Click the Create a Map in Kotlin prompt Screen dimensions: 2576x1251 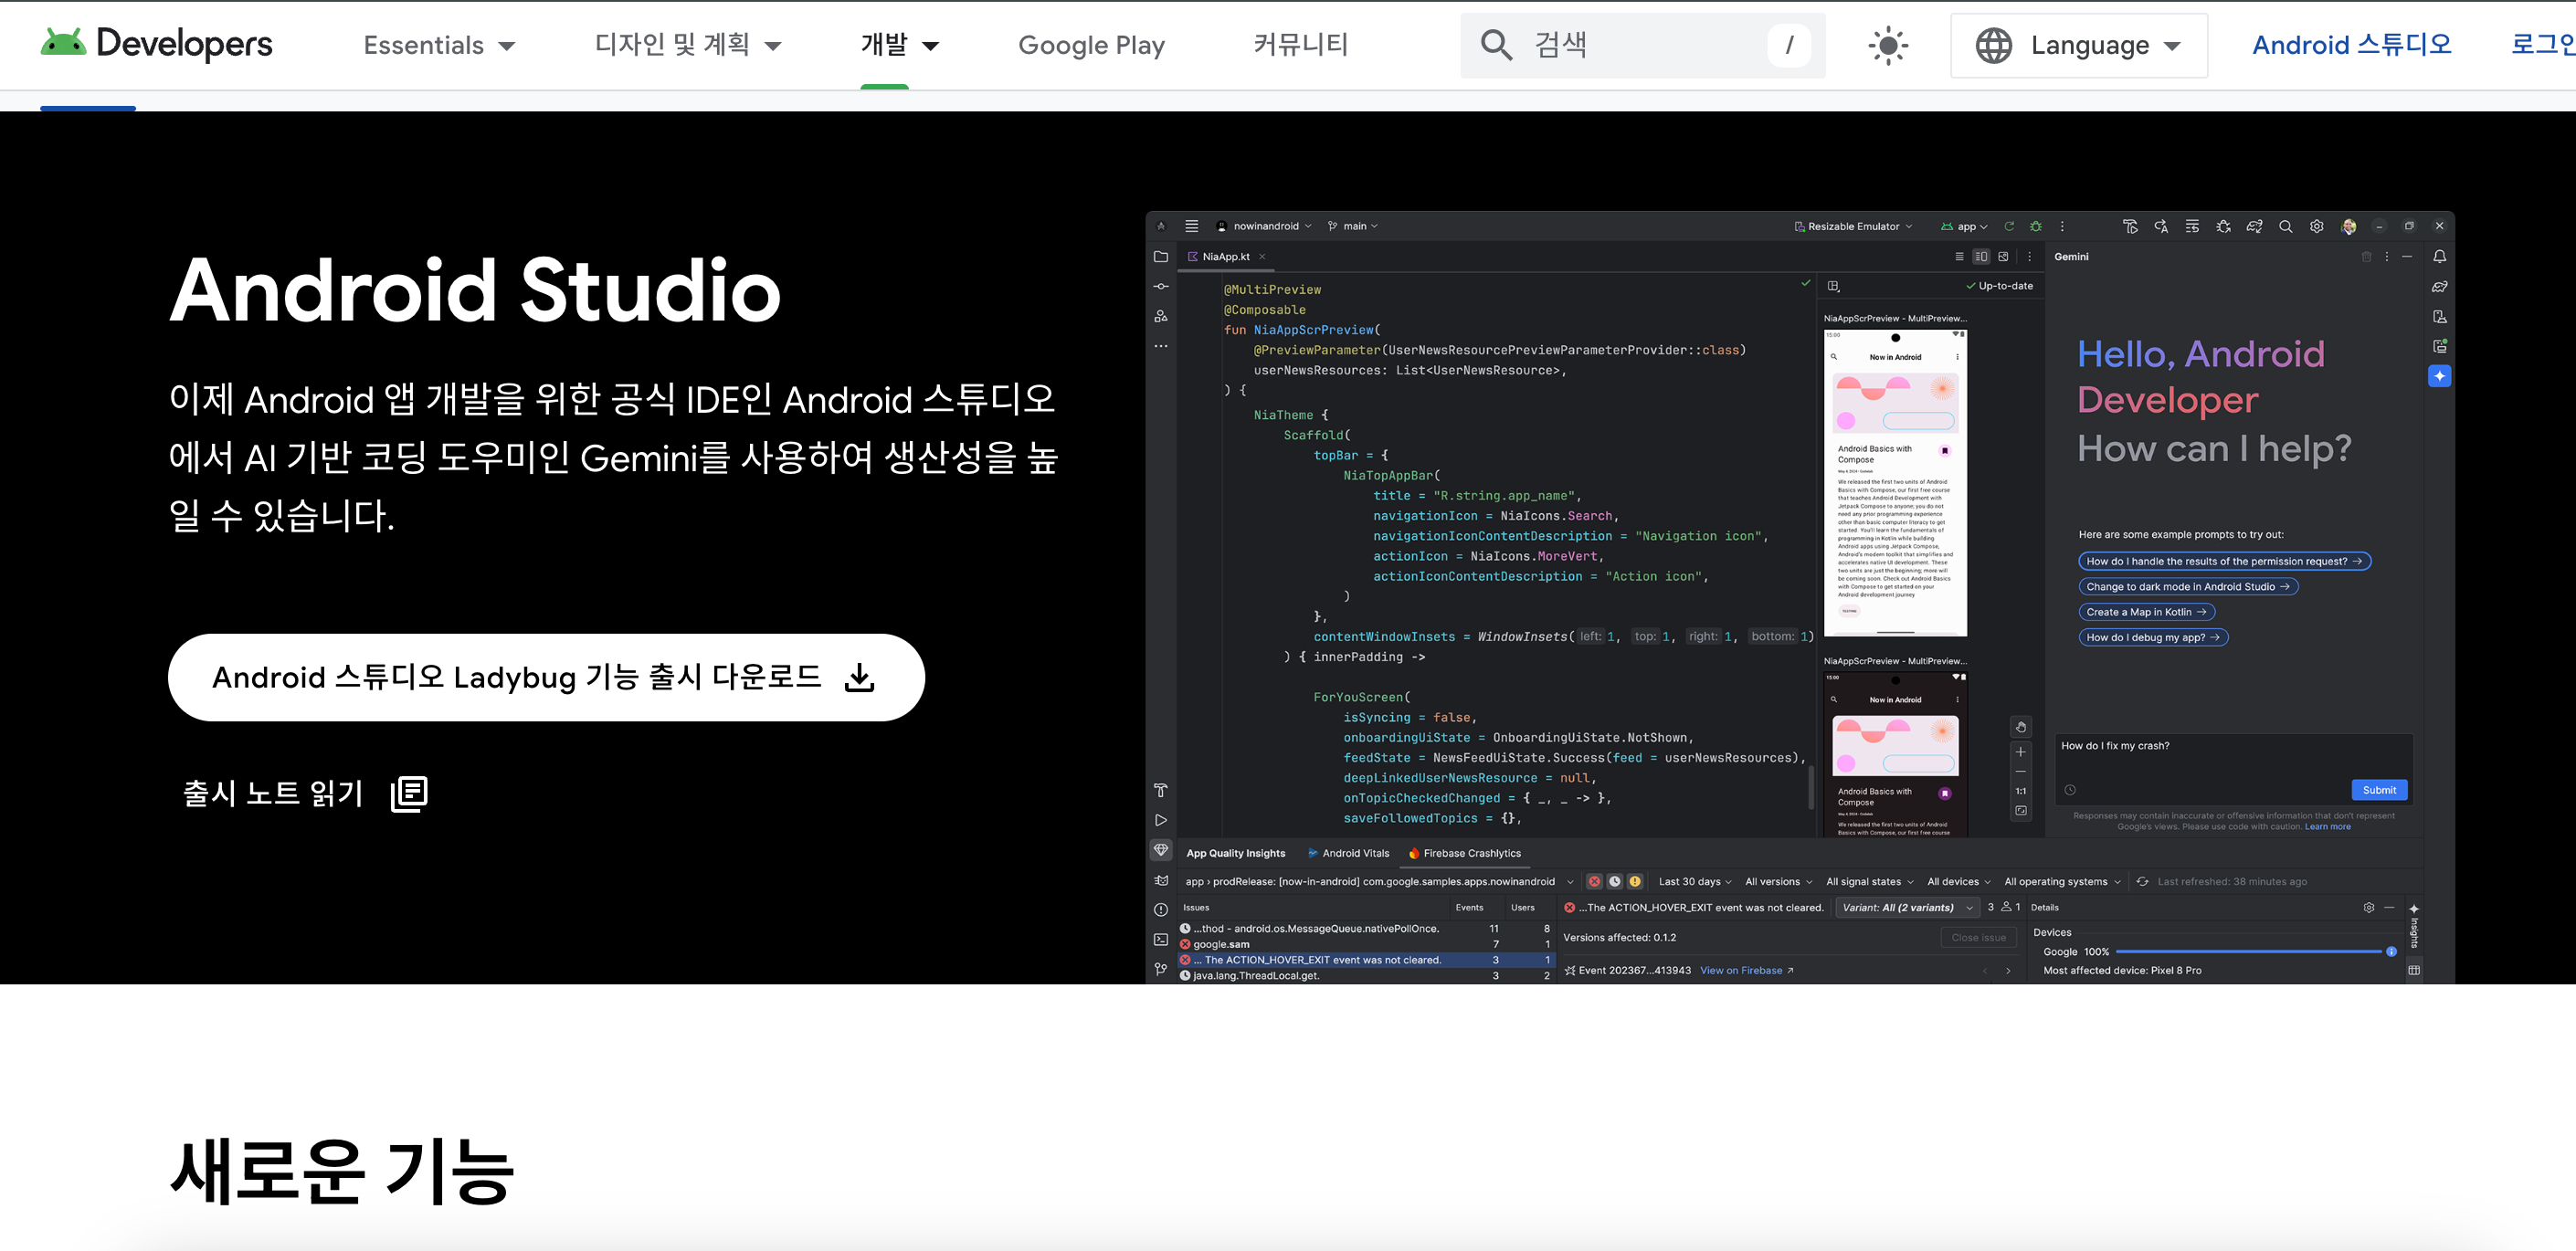(2146, 612)
